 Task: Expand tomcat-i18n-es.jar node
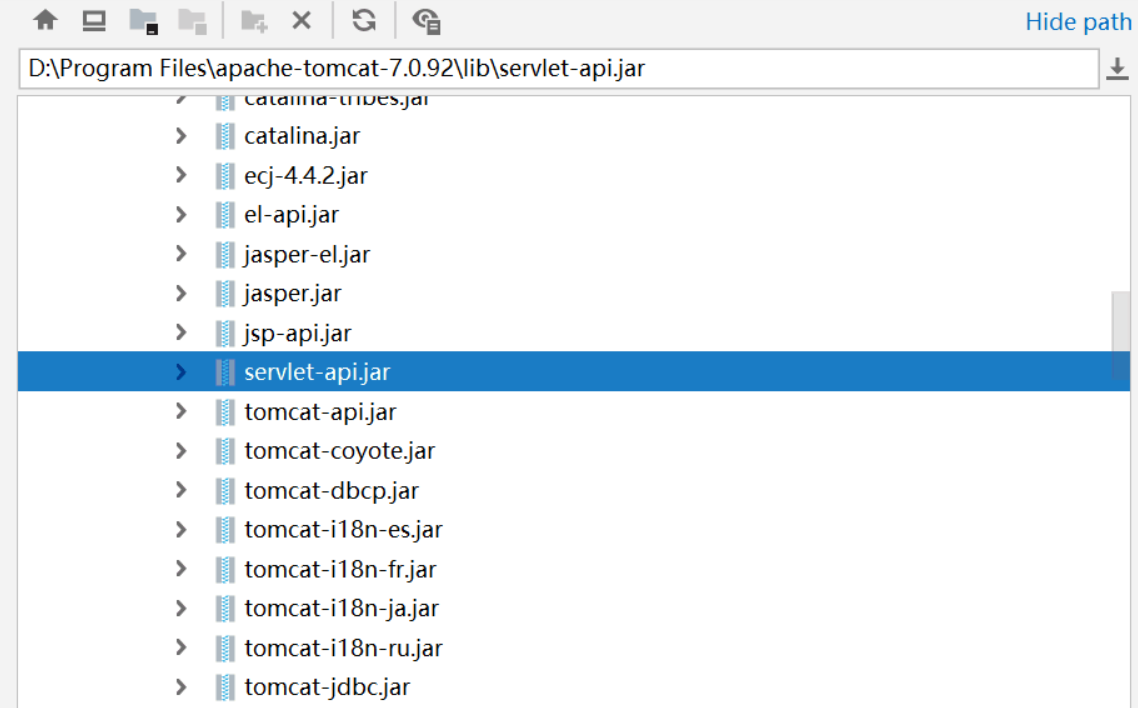(181, 530)
